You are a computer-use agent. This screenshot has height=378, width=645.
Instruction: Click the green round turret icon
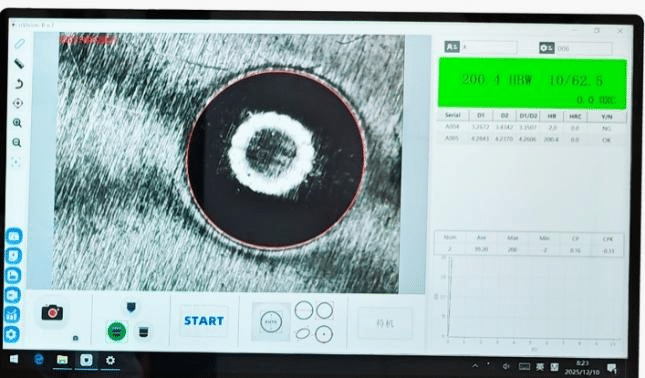(x=117, y=331)
